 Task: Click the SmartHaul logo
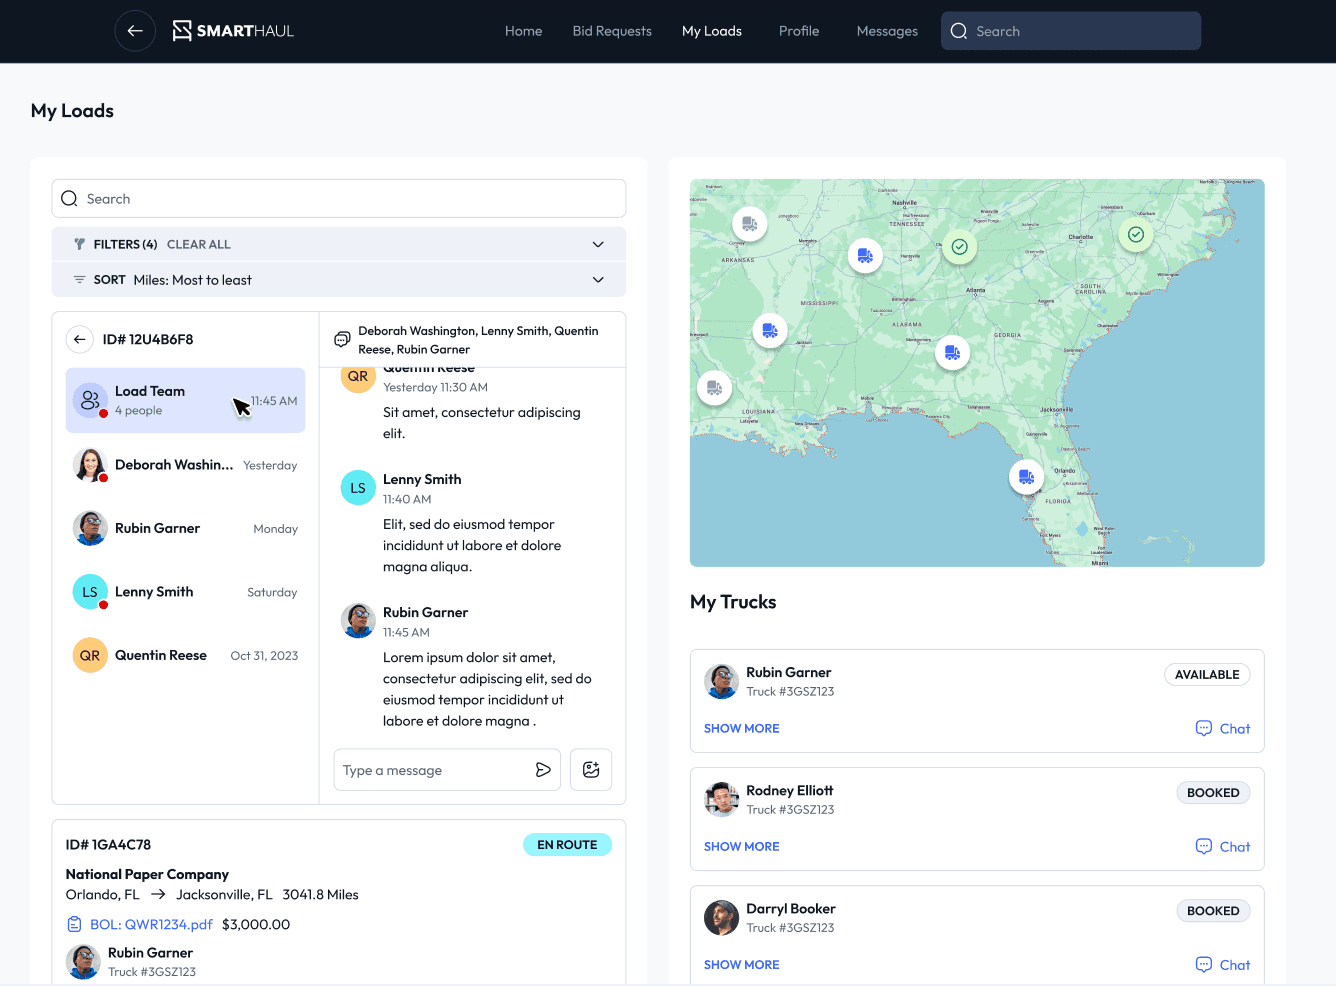(x=233, y=31)
